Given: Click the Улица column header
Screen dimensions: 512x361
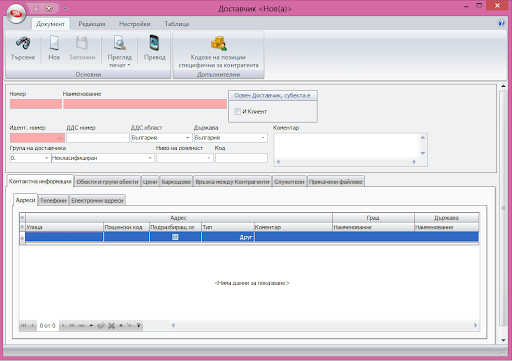Looking at the screenshot, I should click(64, 227).
